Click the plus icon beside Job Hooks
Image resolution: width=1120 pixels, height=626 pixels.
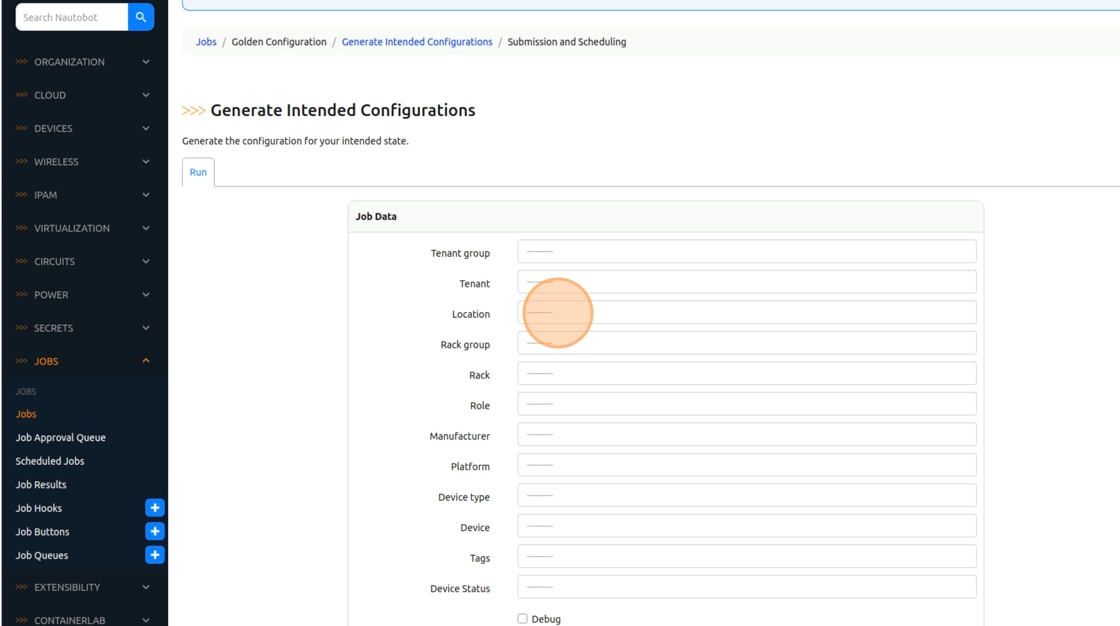point(154,508)
